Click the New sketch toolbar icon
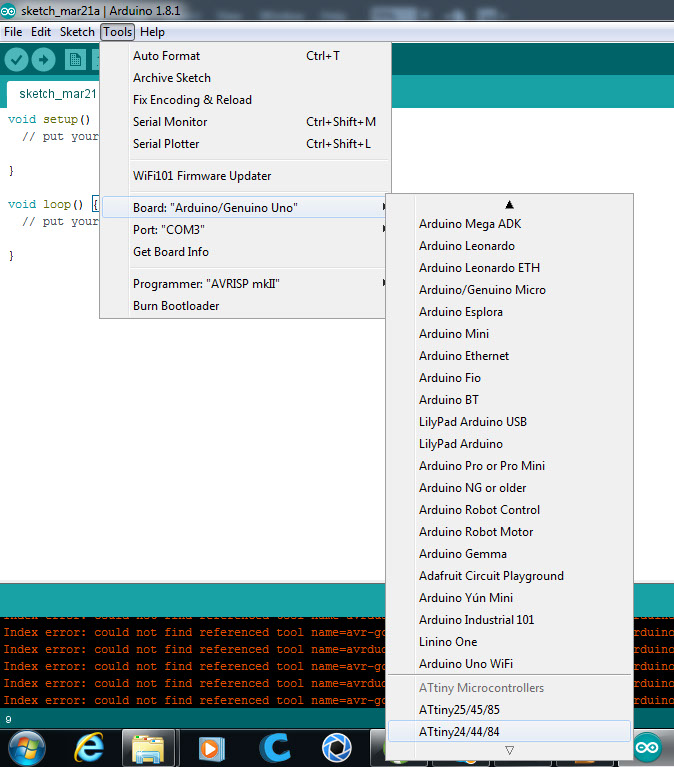This screenshot has height=767, width=674. point(75,60)
